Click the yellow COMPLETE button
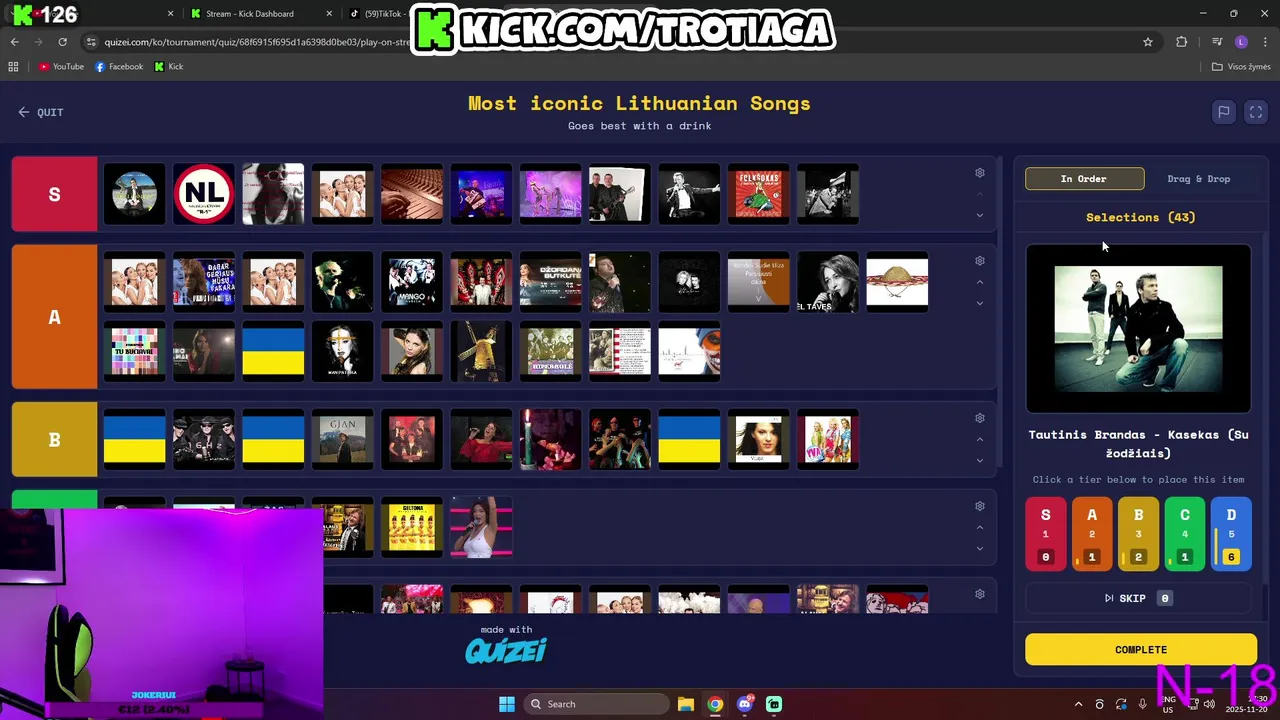 [1141, 650]
